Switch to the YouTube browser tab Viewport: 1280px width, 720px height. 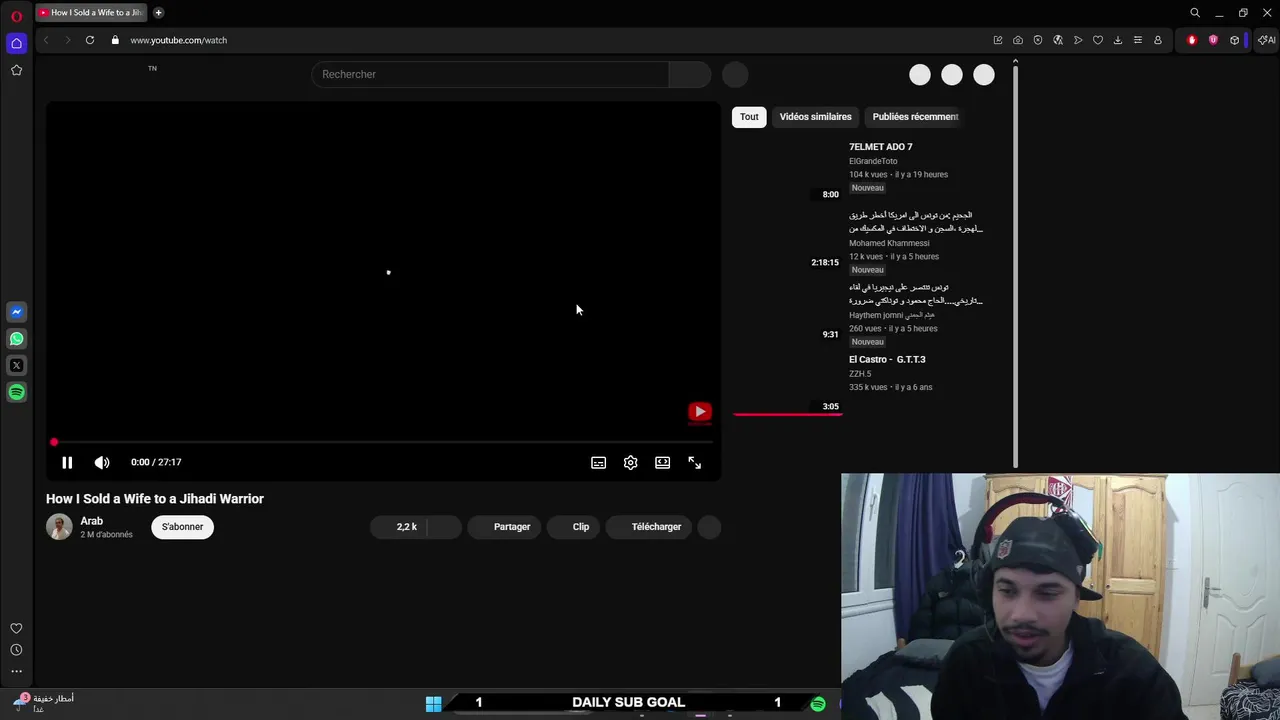[91, 13]
